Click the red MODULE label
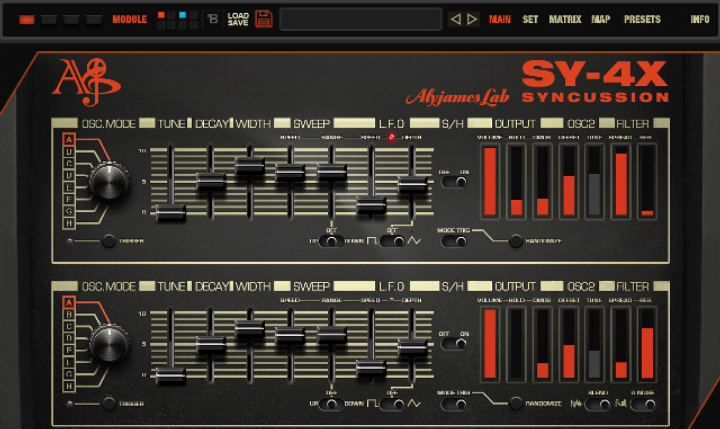 (x=129, y=19)
